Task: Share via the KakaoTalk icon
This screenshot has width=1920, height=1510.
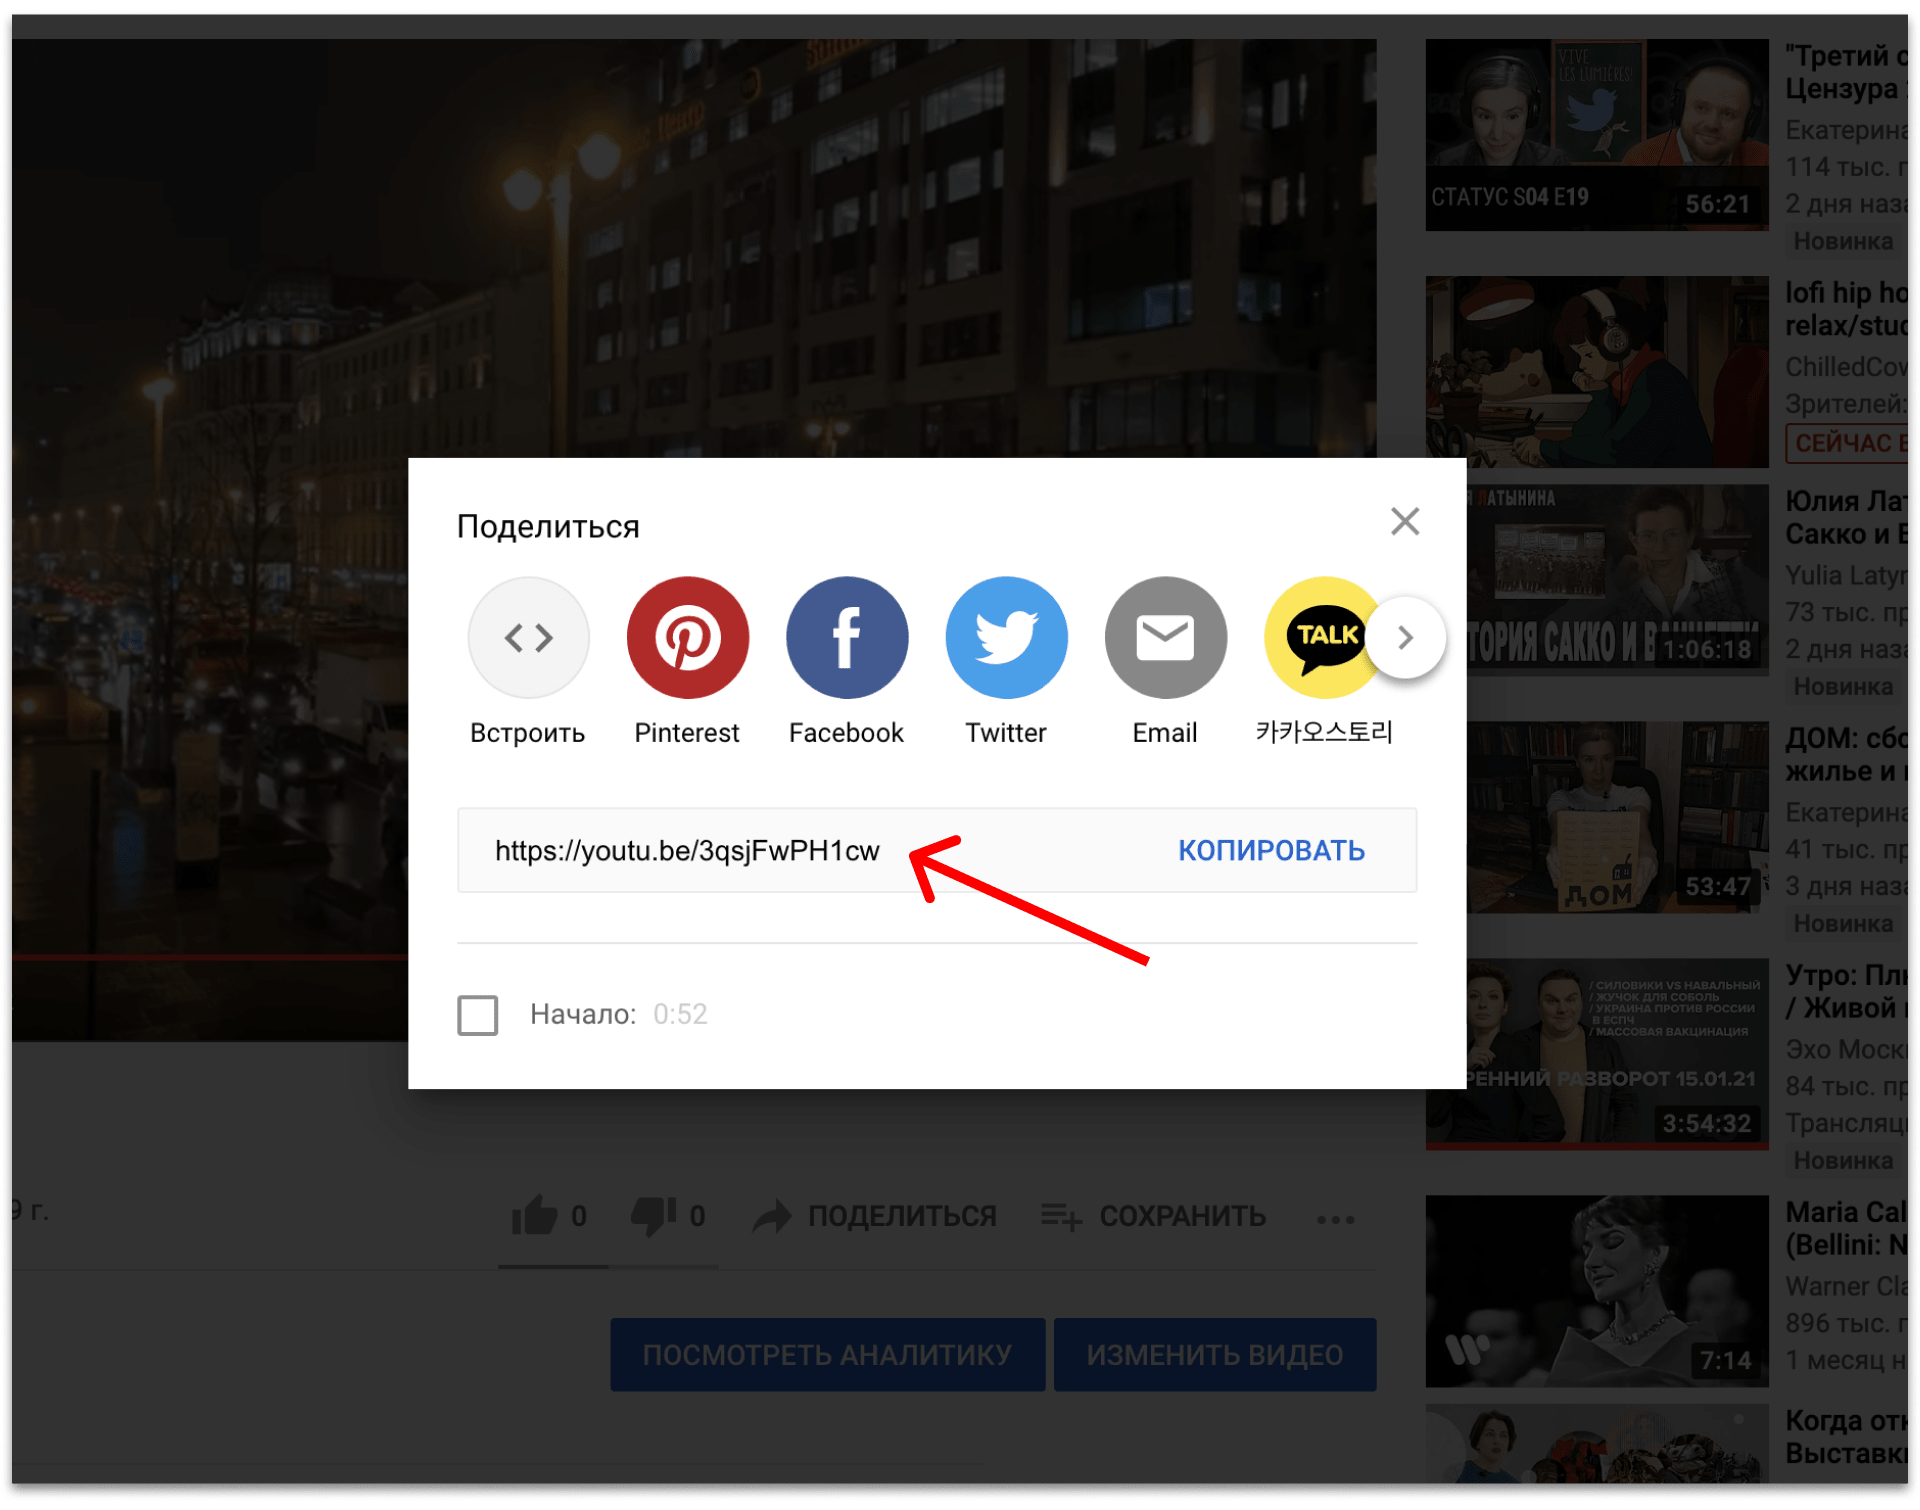Action: (x=1320, y=637)
